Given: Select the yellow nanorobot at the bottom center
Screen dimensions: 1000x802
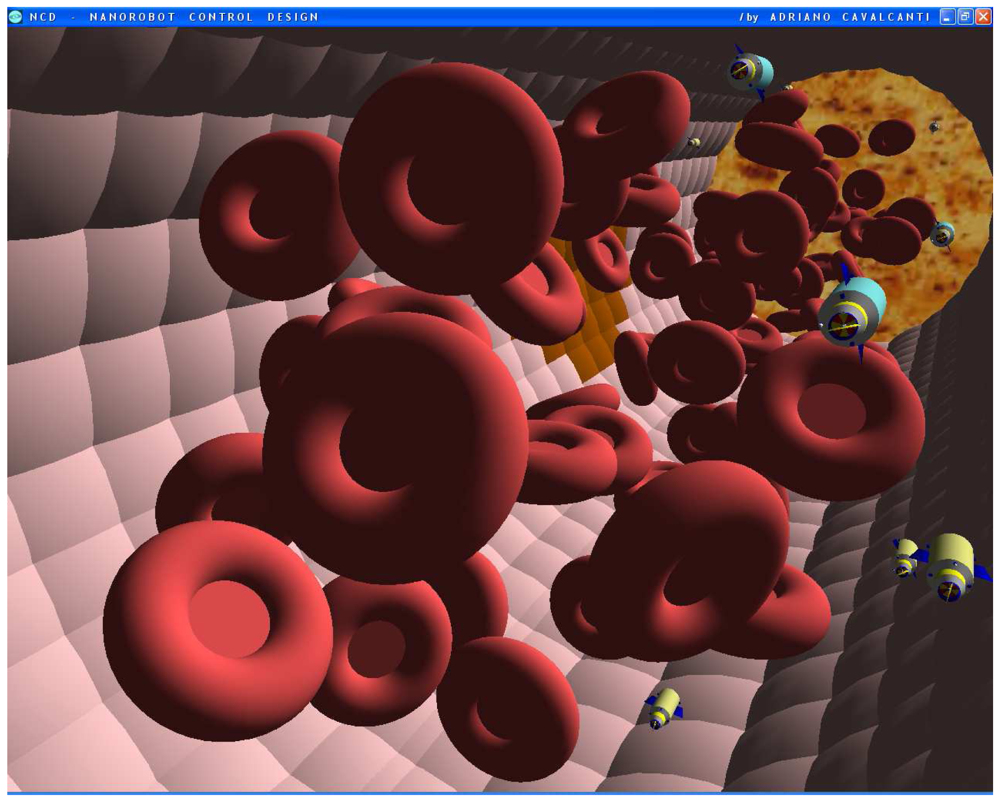Looking at the screenshot, I should pyautogui.click(x=664, y=708).
